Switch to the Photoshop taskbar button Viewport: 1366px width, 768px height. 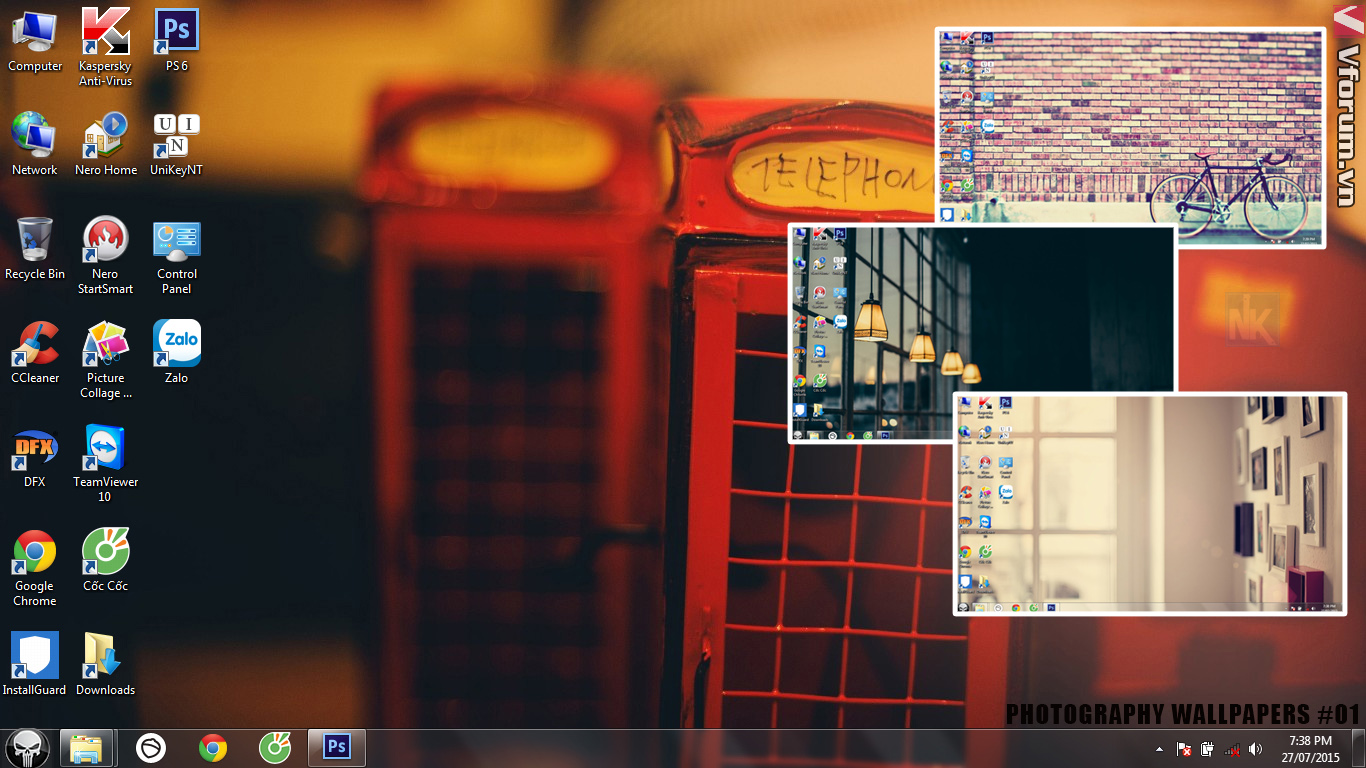(x=337, y=748)
